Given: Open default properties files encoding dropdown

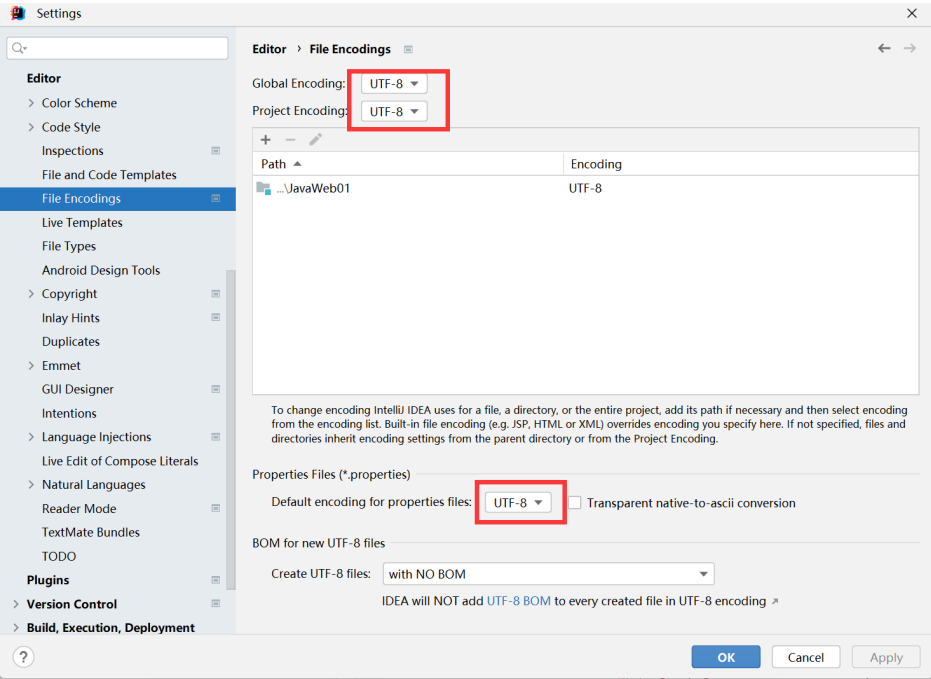Looking at the screenshot, I should point(518,503).
